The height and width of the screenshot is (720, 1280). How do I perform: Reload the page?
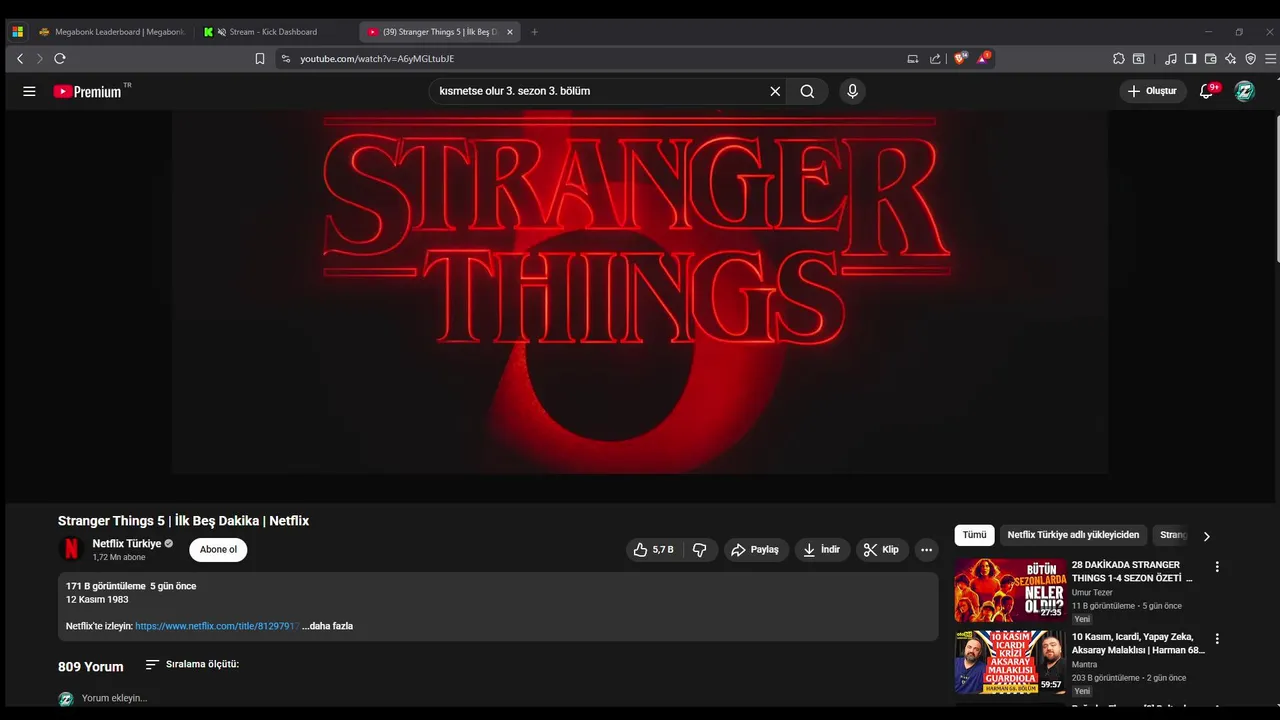click(60, 59)
